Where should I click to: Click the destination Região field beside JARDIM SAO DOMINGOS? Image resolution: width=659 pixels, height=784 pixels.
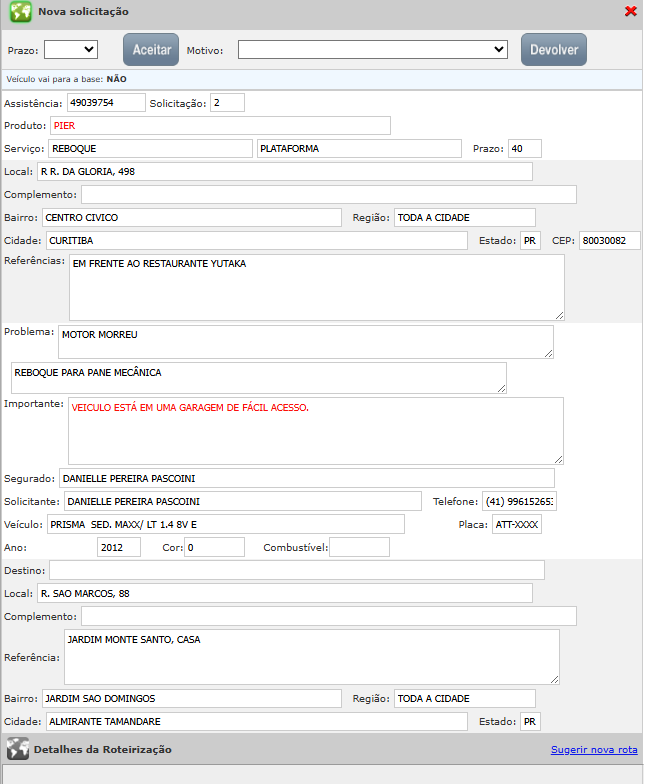point(464,698)
